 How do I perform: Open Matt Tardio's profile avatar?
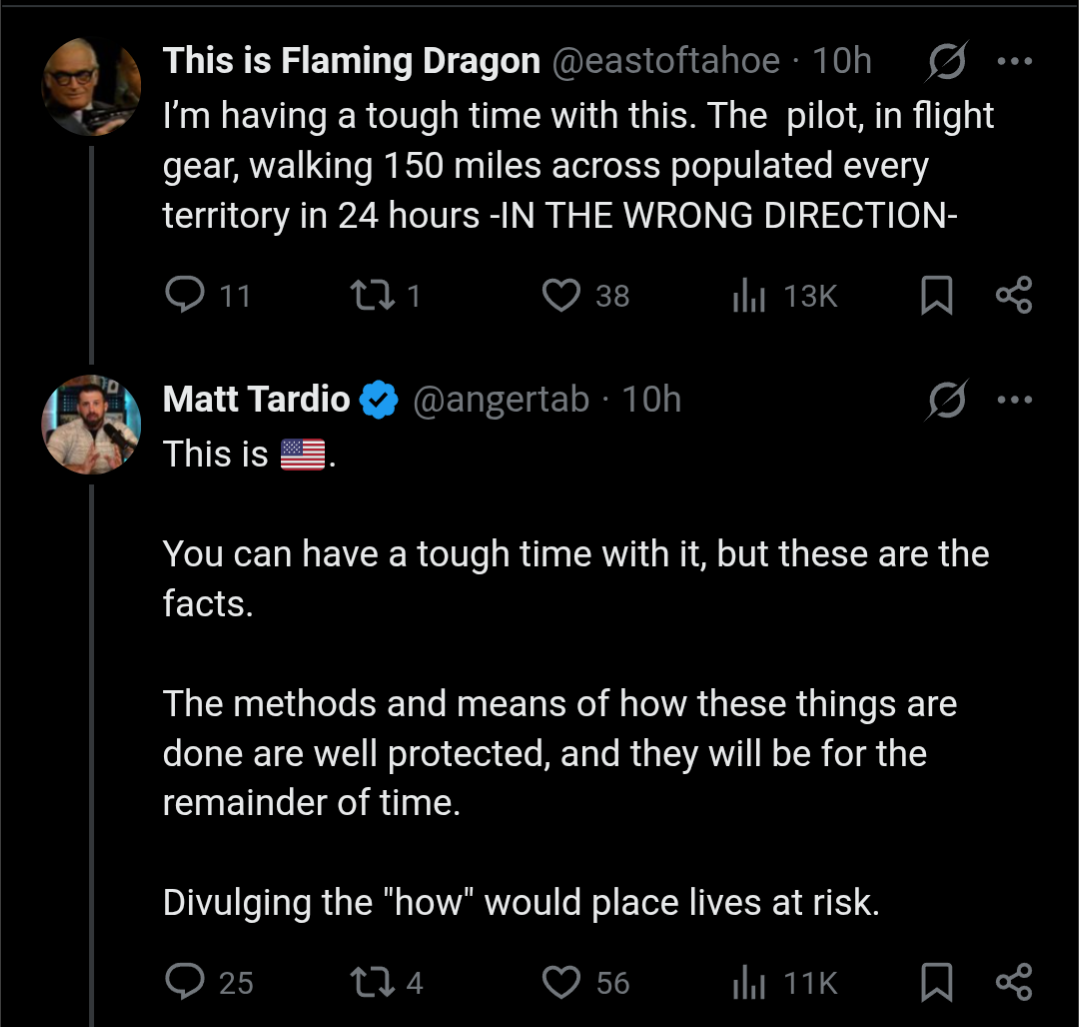pos(91,425)
